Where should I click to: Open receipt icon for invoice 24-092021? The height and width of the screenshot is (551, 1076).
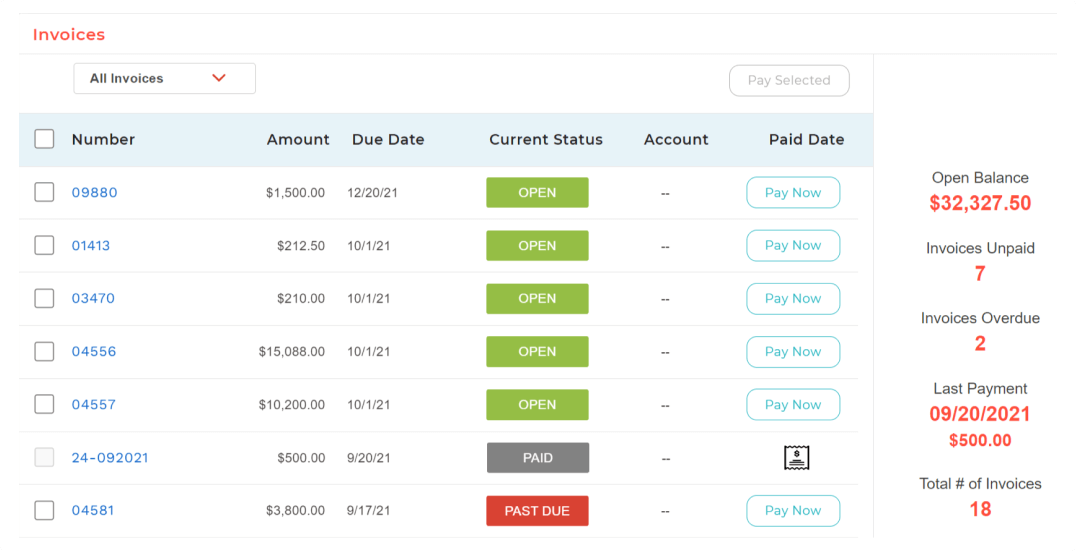[796, 458]
